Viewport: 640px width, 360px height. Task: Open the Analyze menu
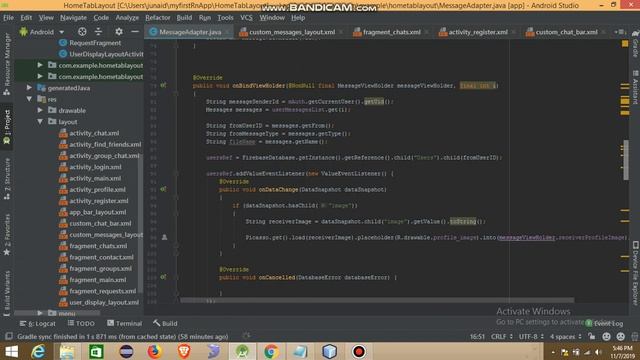tap(127, 18)
